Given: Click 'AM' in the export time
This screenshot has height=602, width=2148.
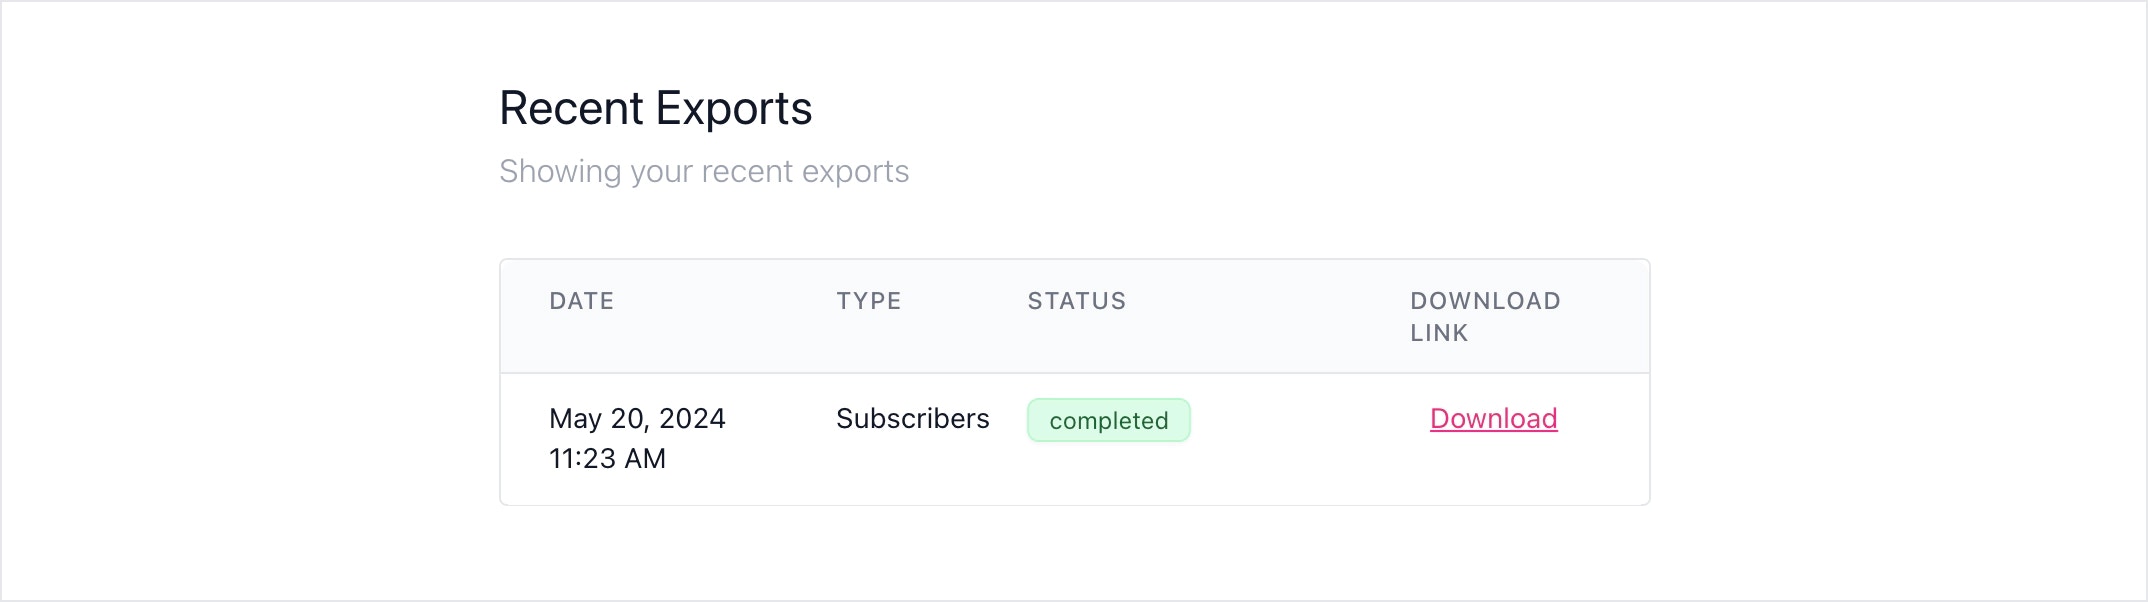Looking at the screenshot, I should [645, 458].
